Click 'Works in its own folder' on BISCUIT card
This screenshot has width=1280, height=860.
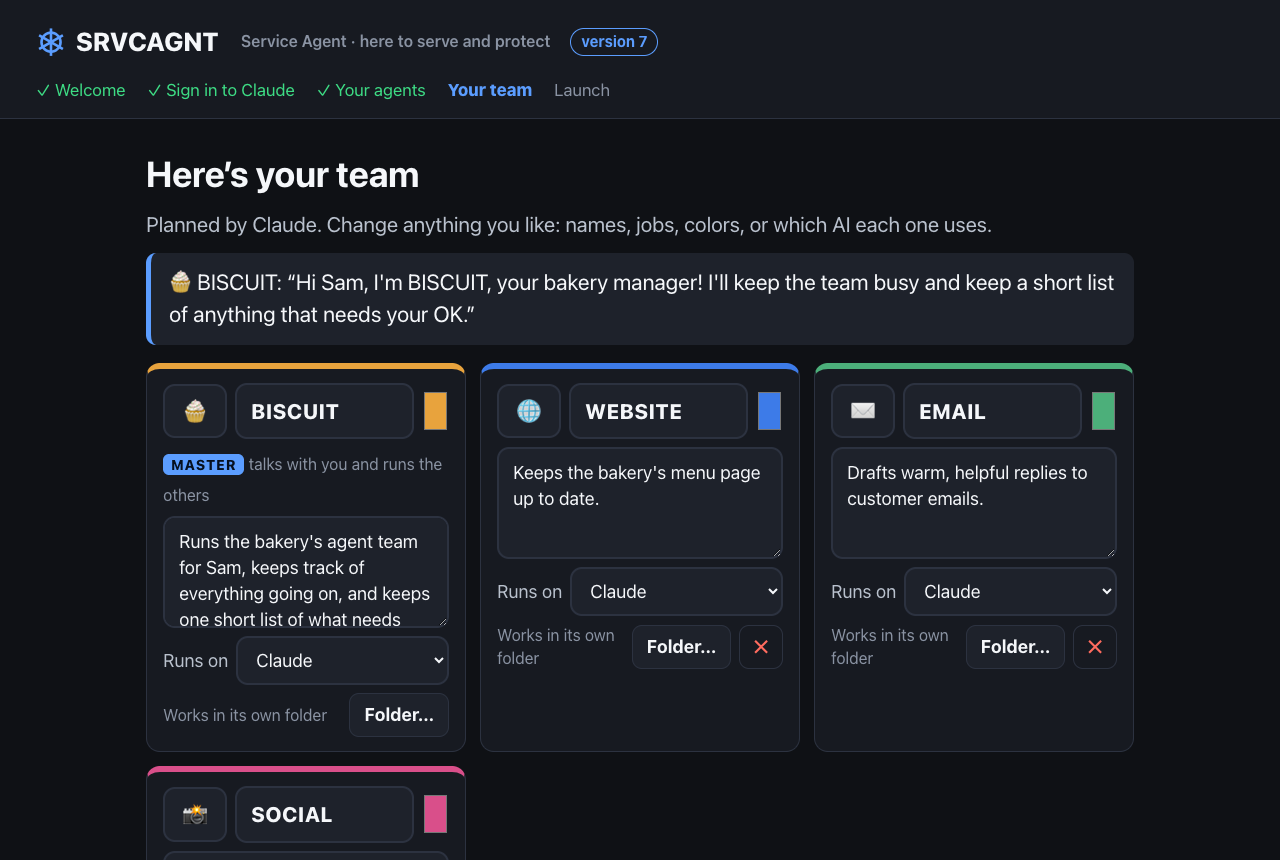(245, 715)
